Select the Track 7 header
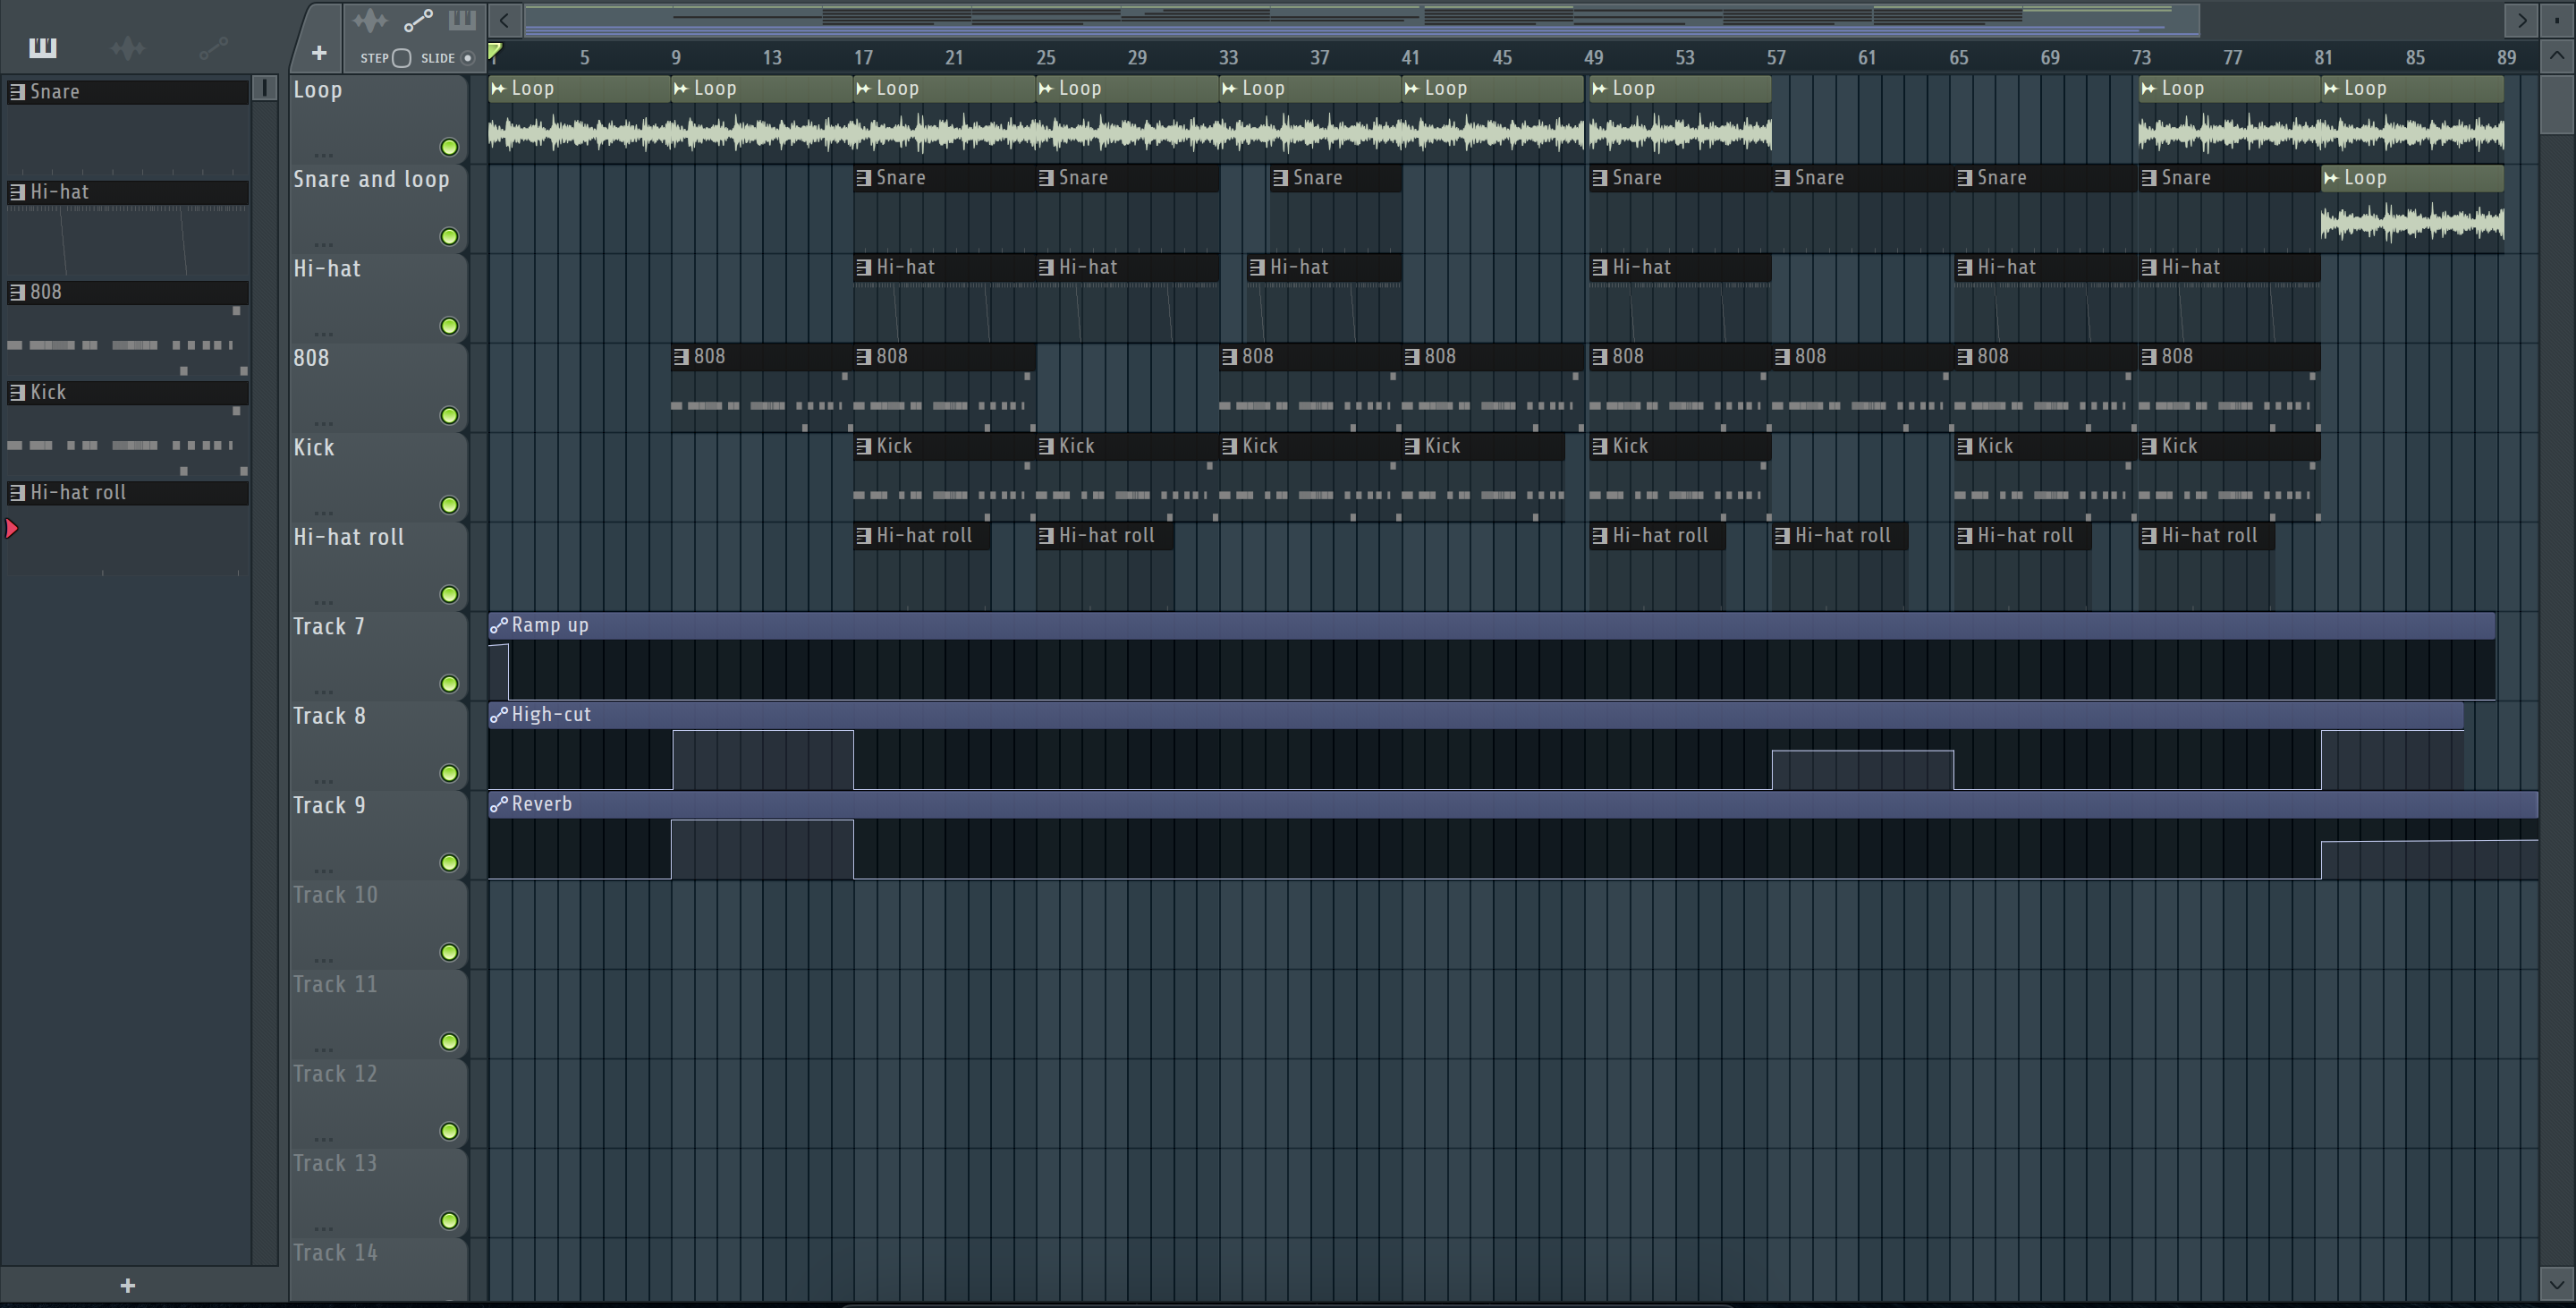 coord(378,656)
